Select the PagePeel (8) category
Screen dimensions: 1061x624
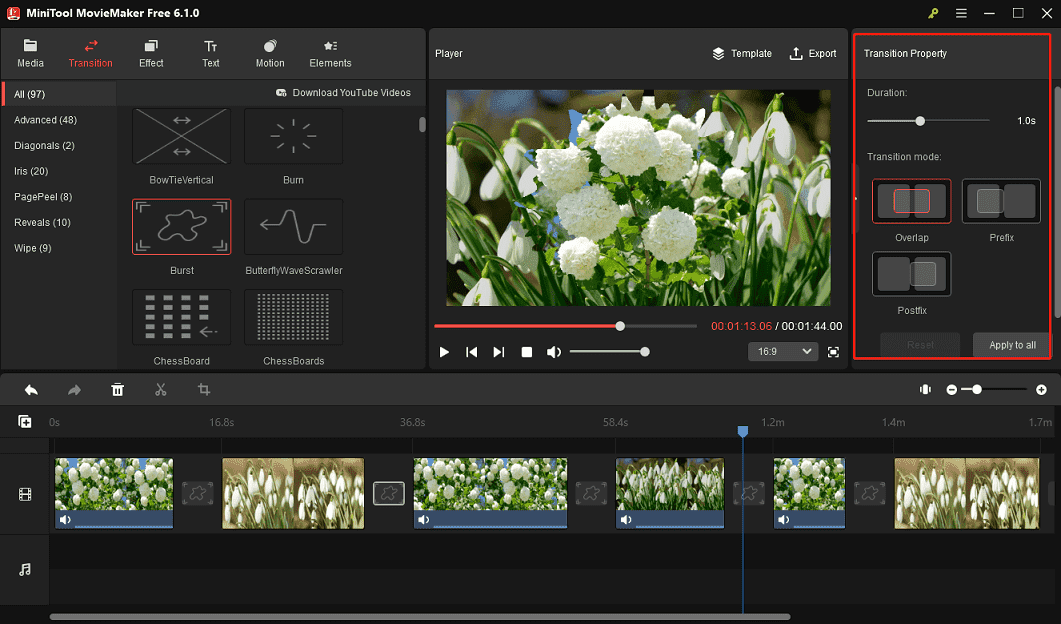(43, 197)
